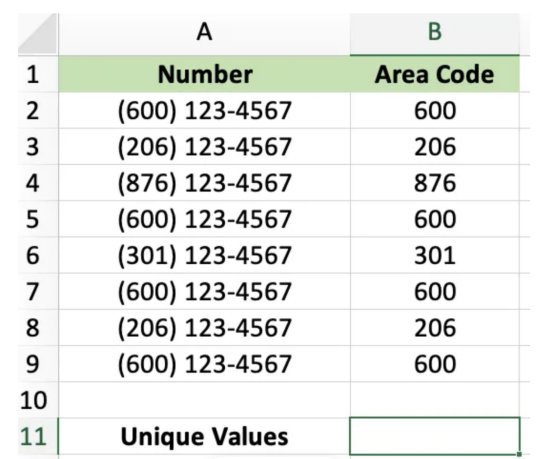Select the Unique Values label cell
Screen dimensions: 554x459
[x=204, y=436]
